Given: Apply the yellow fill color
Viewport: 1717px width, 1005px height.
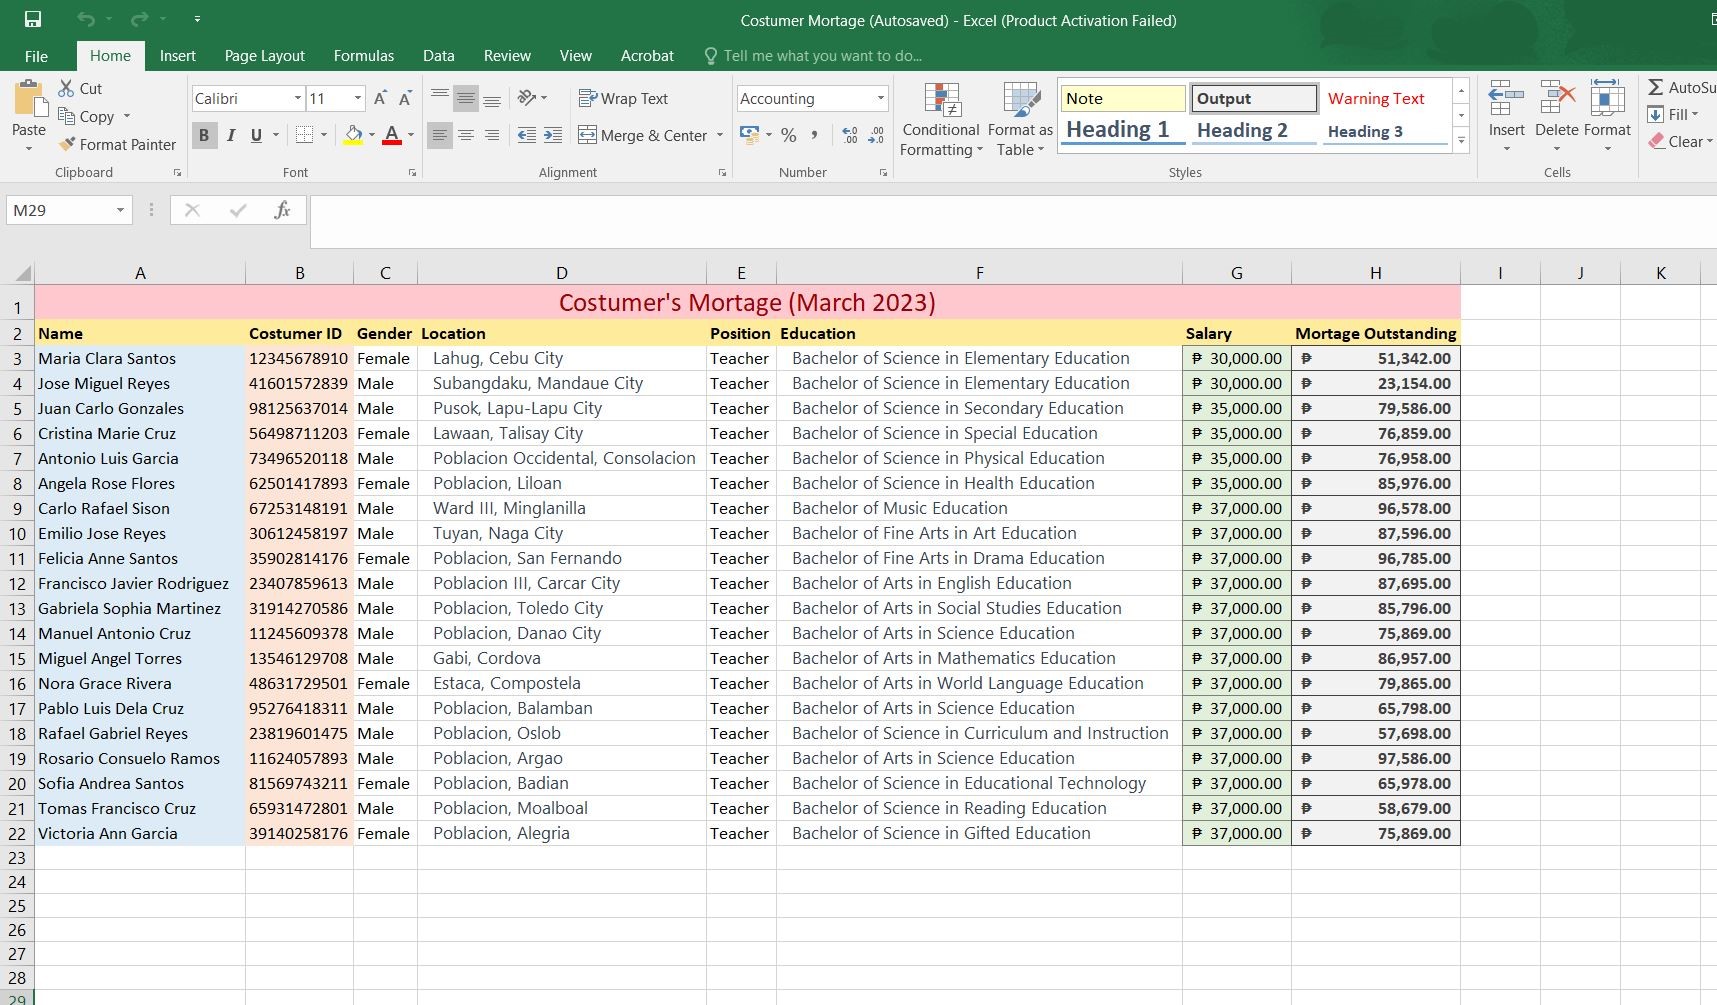Looking at the screenshot, I should tap(353, 135).
